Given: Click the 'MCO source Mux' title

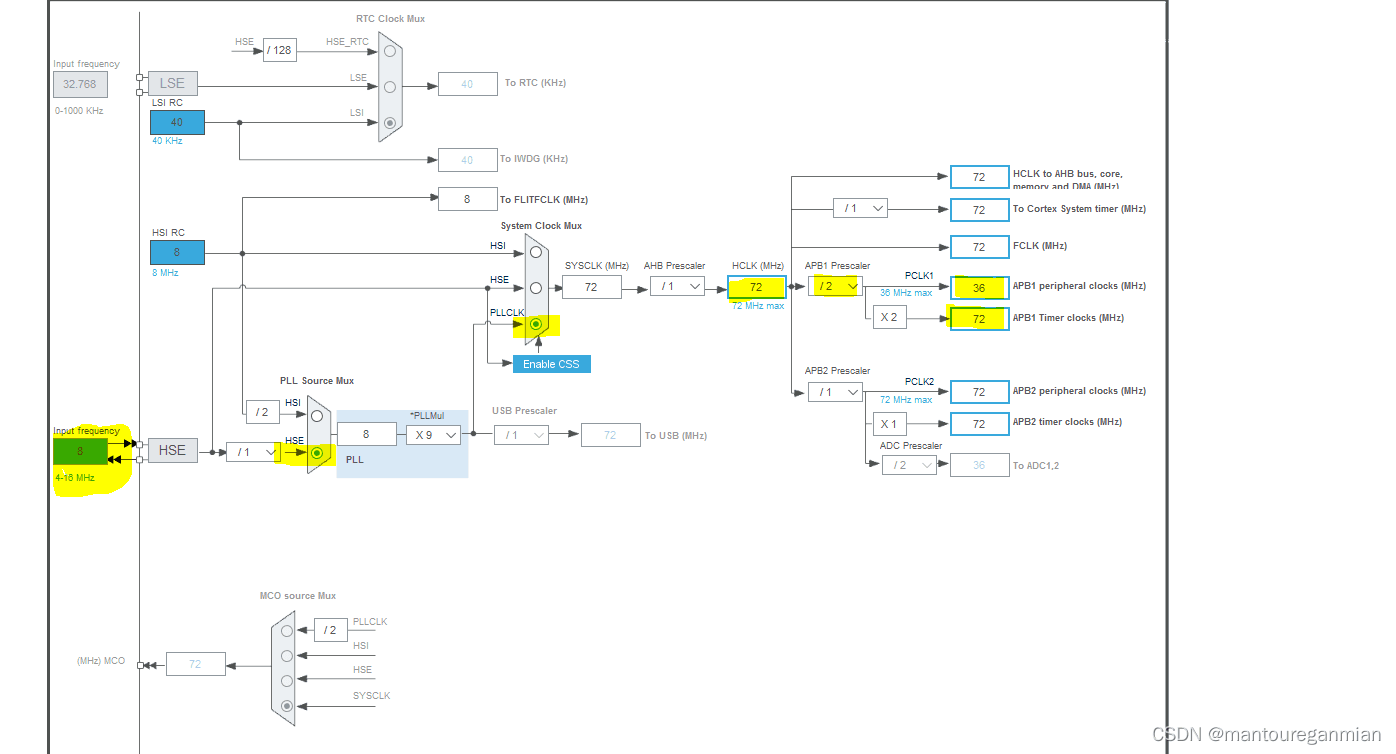Looking at the screenshot, I should tap(298, 596).
